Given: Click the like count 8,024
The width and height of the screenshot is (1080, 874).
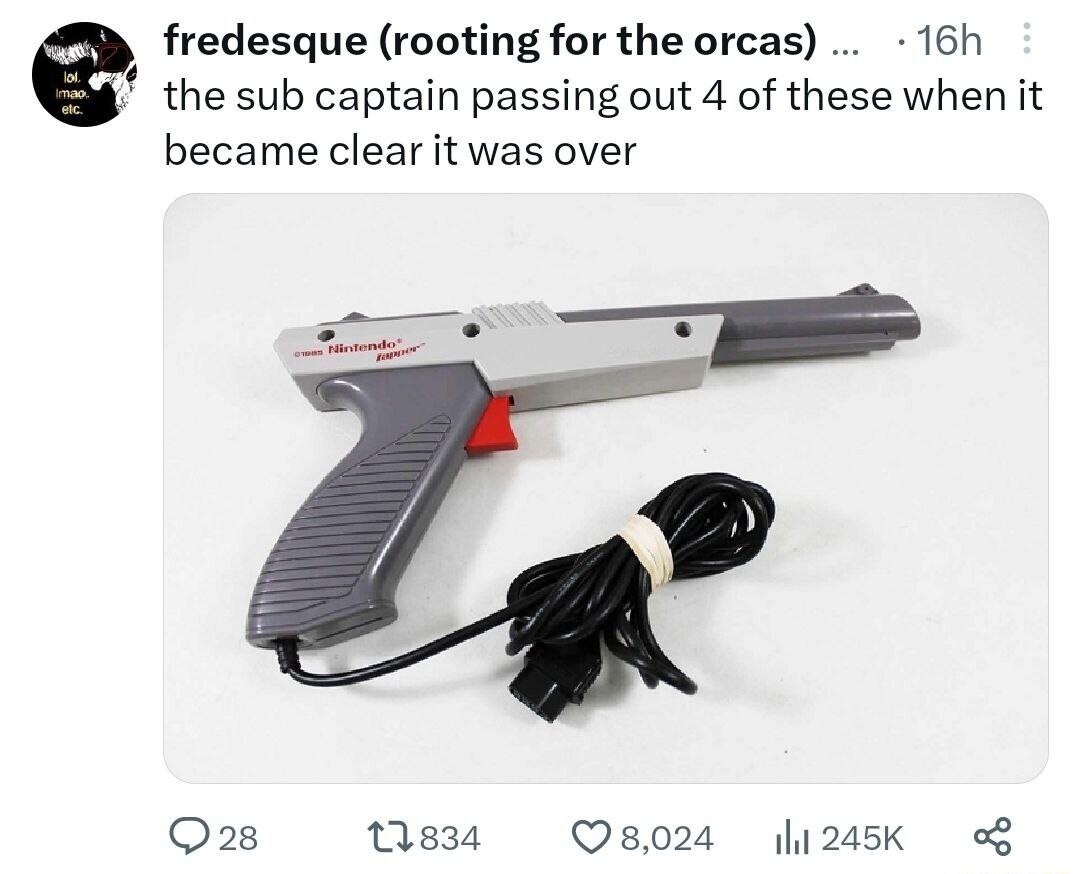Looking at the screenshot, I should 666,838.
